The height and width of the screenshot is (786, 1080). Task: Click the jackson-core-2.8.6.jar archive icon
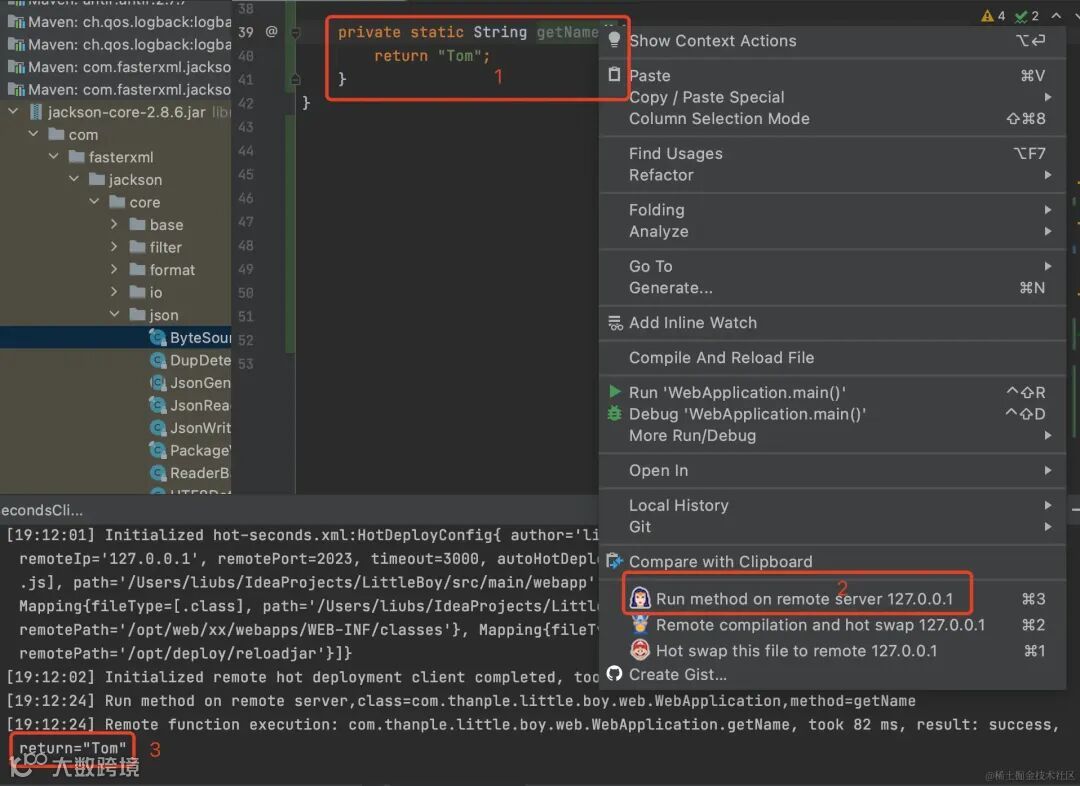37,112
